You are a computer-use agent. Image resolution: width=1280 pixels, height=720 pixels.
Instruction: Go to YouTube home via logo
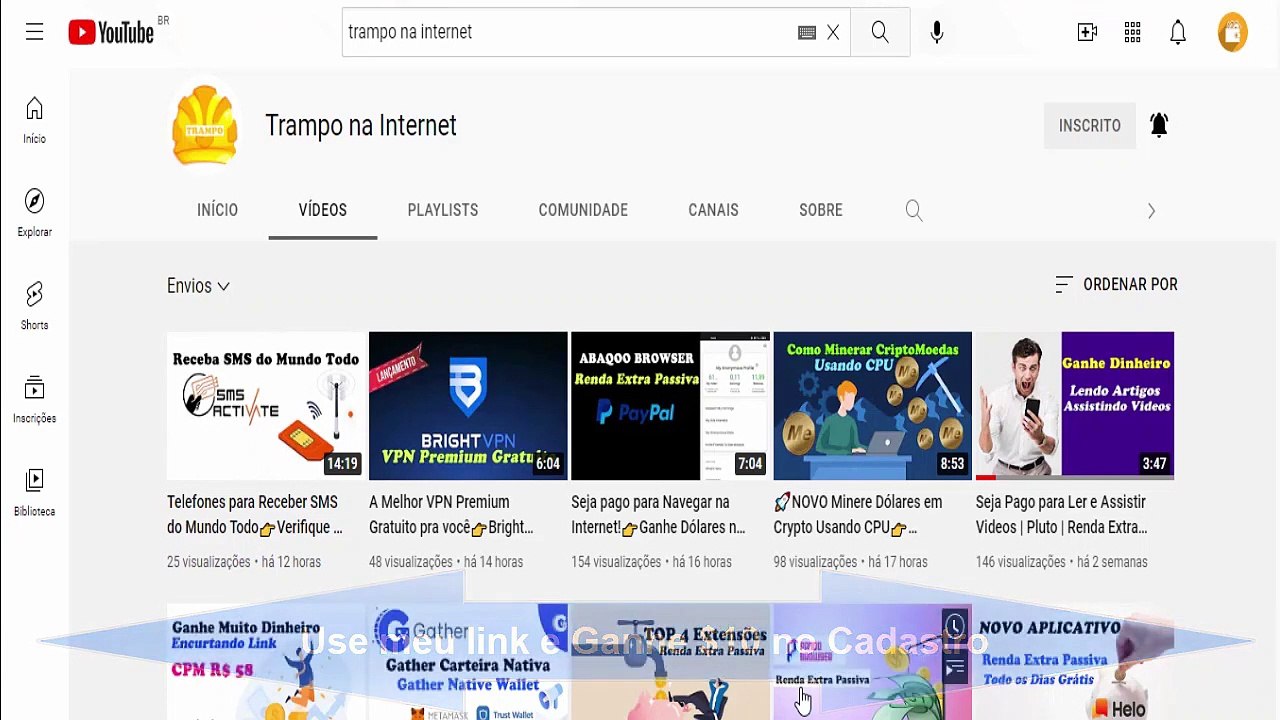pyautogui.click(x=111, y=32)
